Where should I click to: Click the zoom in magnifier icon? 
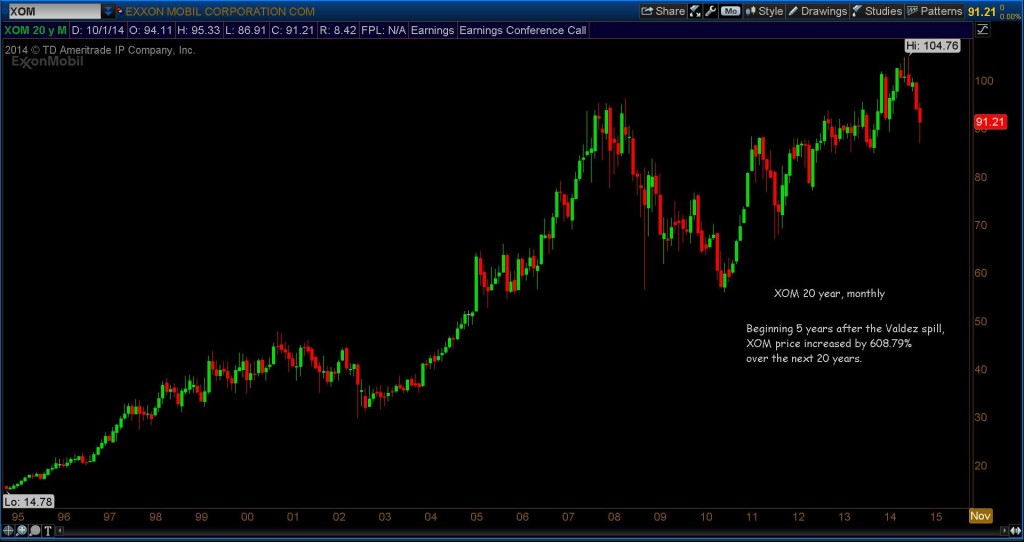pyautogui.click(x=22, y=531)
